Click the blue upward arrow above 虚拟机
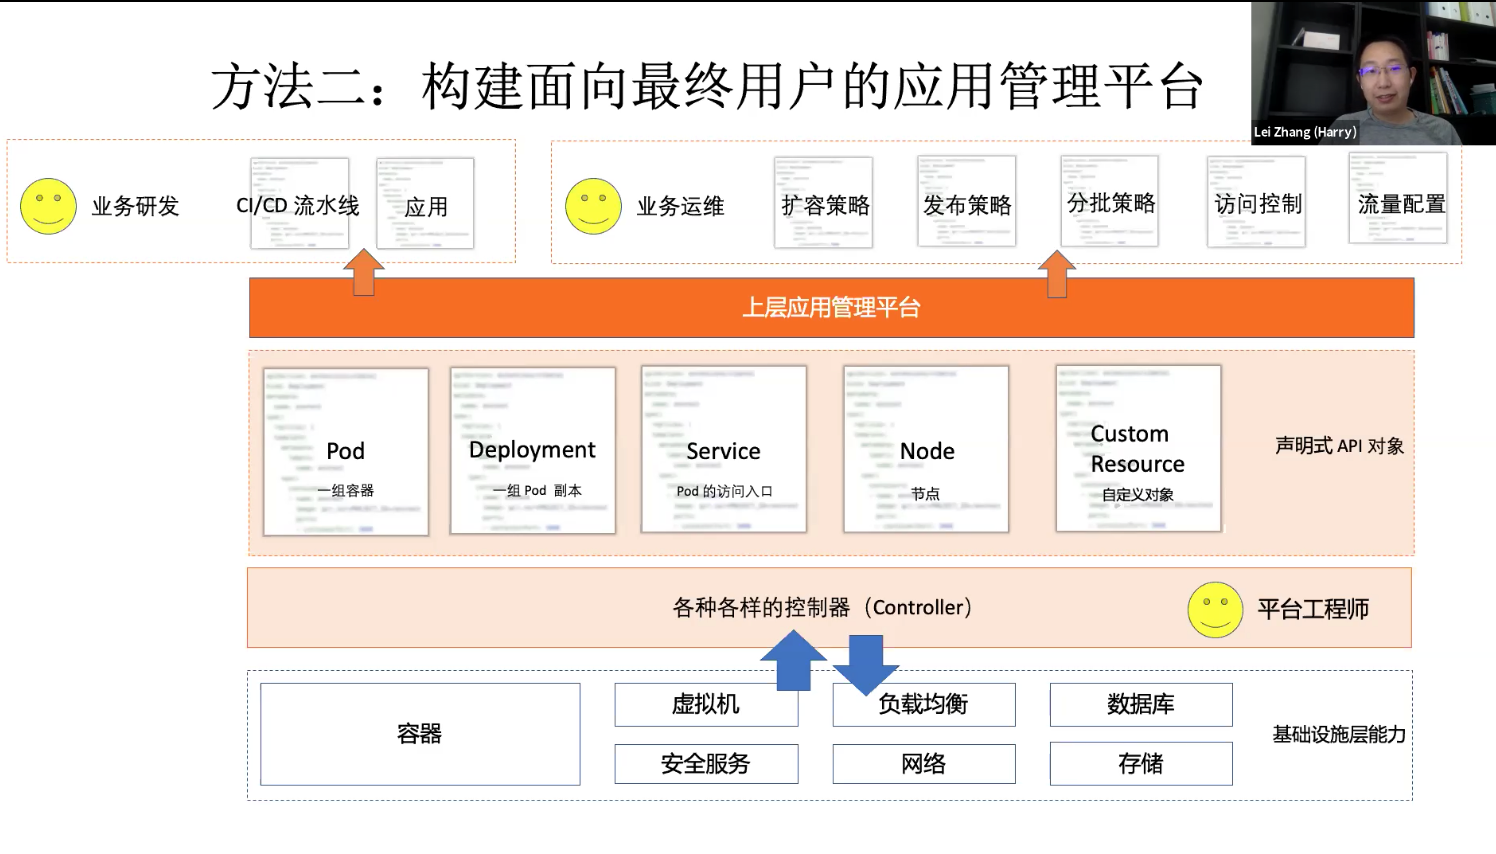1496x854 pixels. pos(794,660)
